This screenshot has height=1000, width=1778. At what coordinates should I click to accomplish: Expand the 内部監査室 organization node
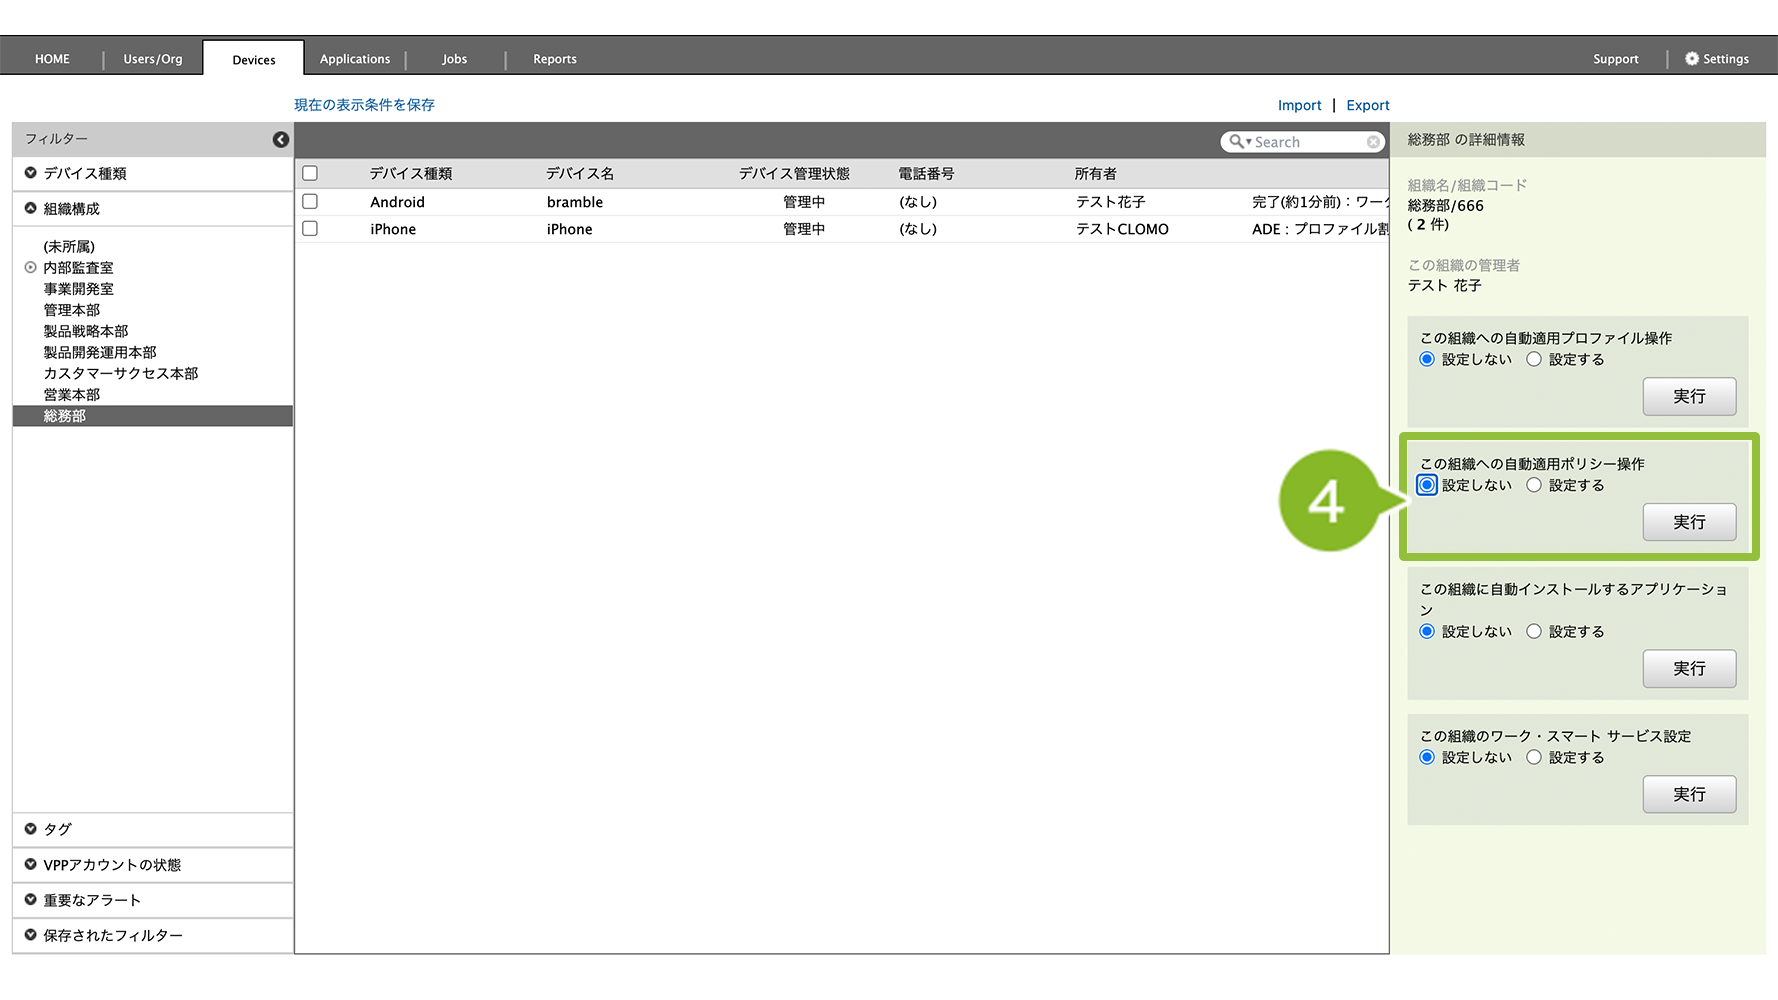[31, 267]
